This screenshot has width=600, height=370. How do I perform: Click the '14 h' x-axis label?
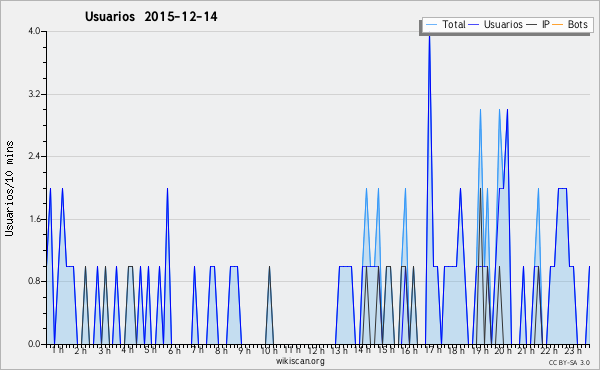coord(362,350)
